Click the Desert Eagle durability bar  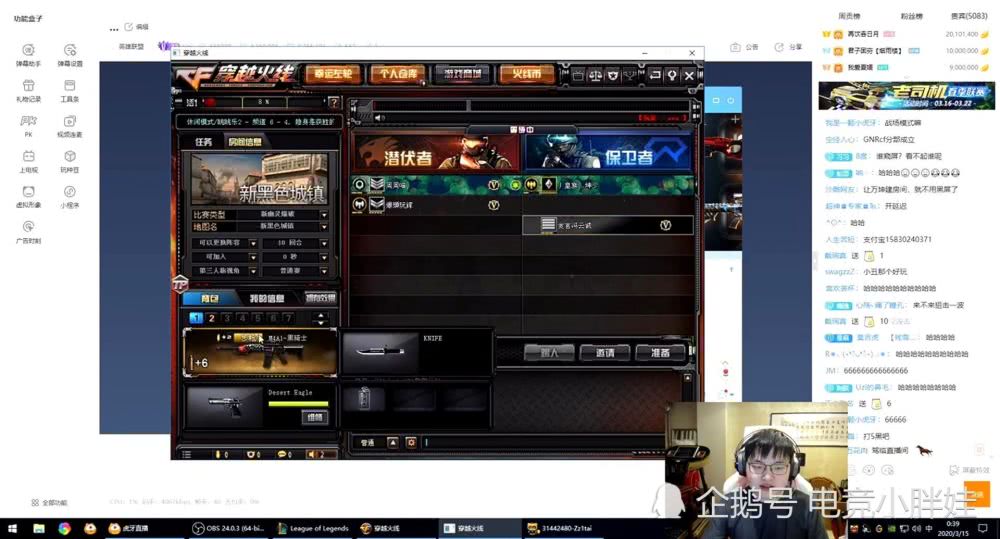(x=298, y=404)
